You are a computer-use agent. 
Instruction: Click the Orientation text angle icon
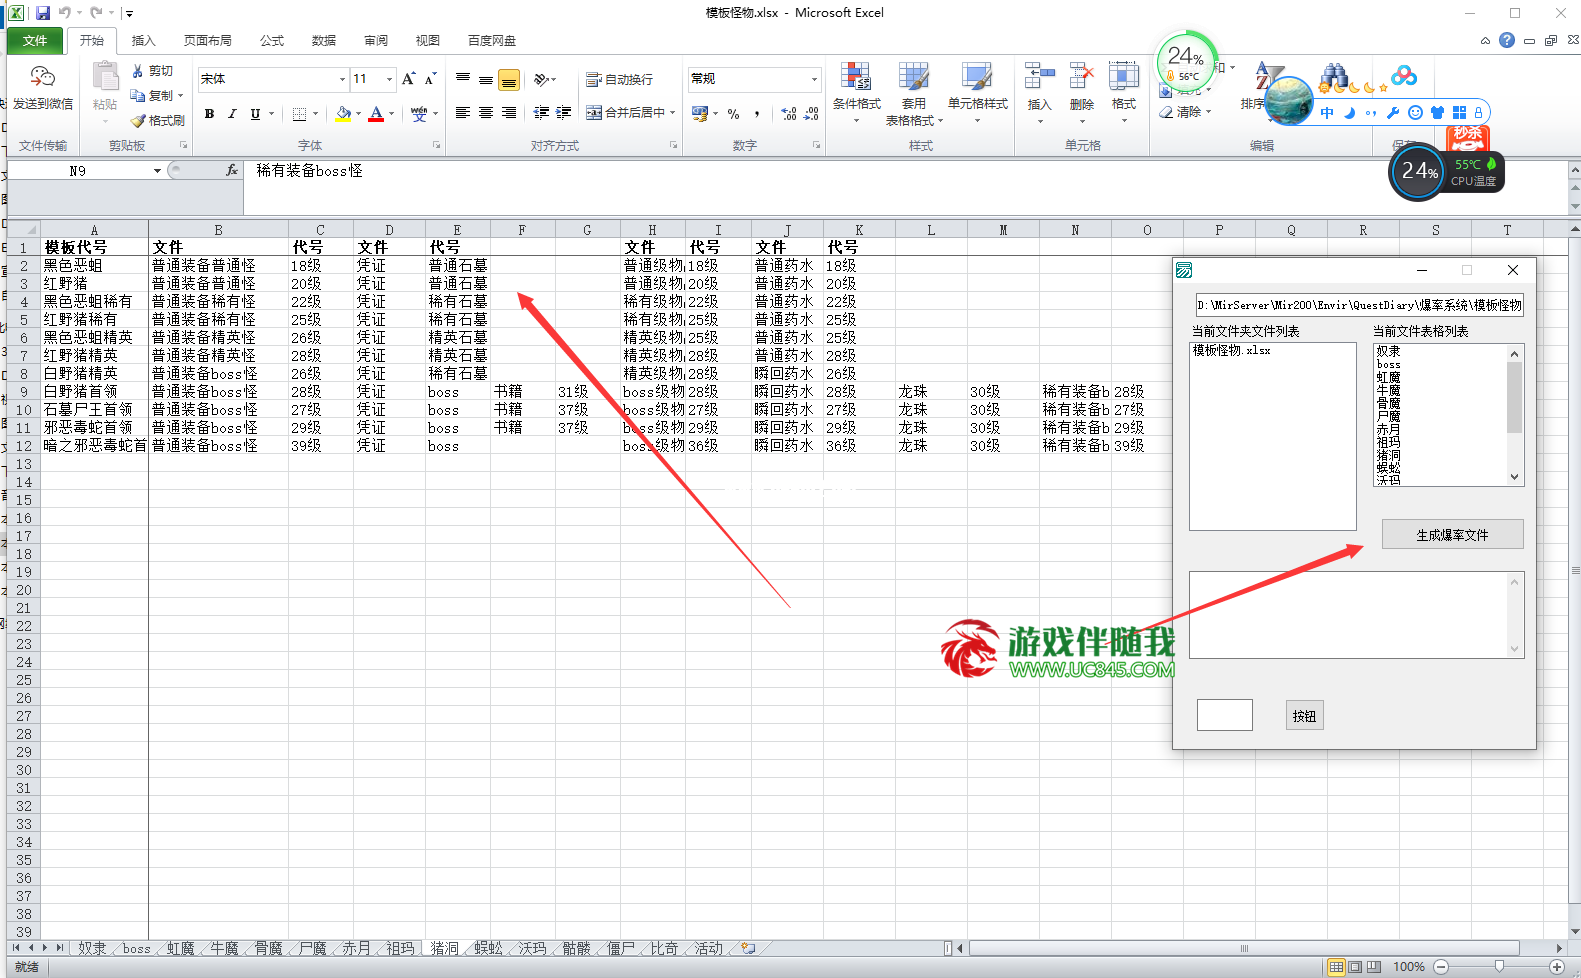(542, 79)
